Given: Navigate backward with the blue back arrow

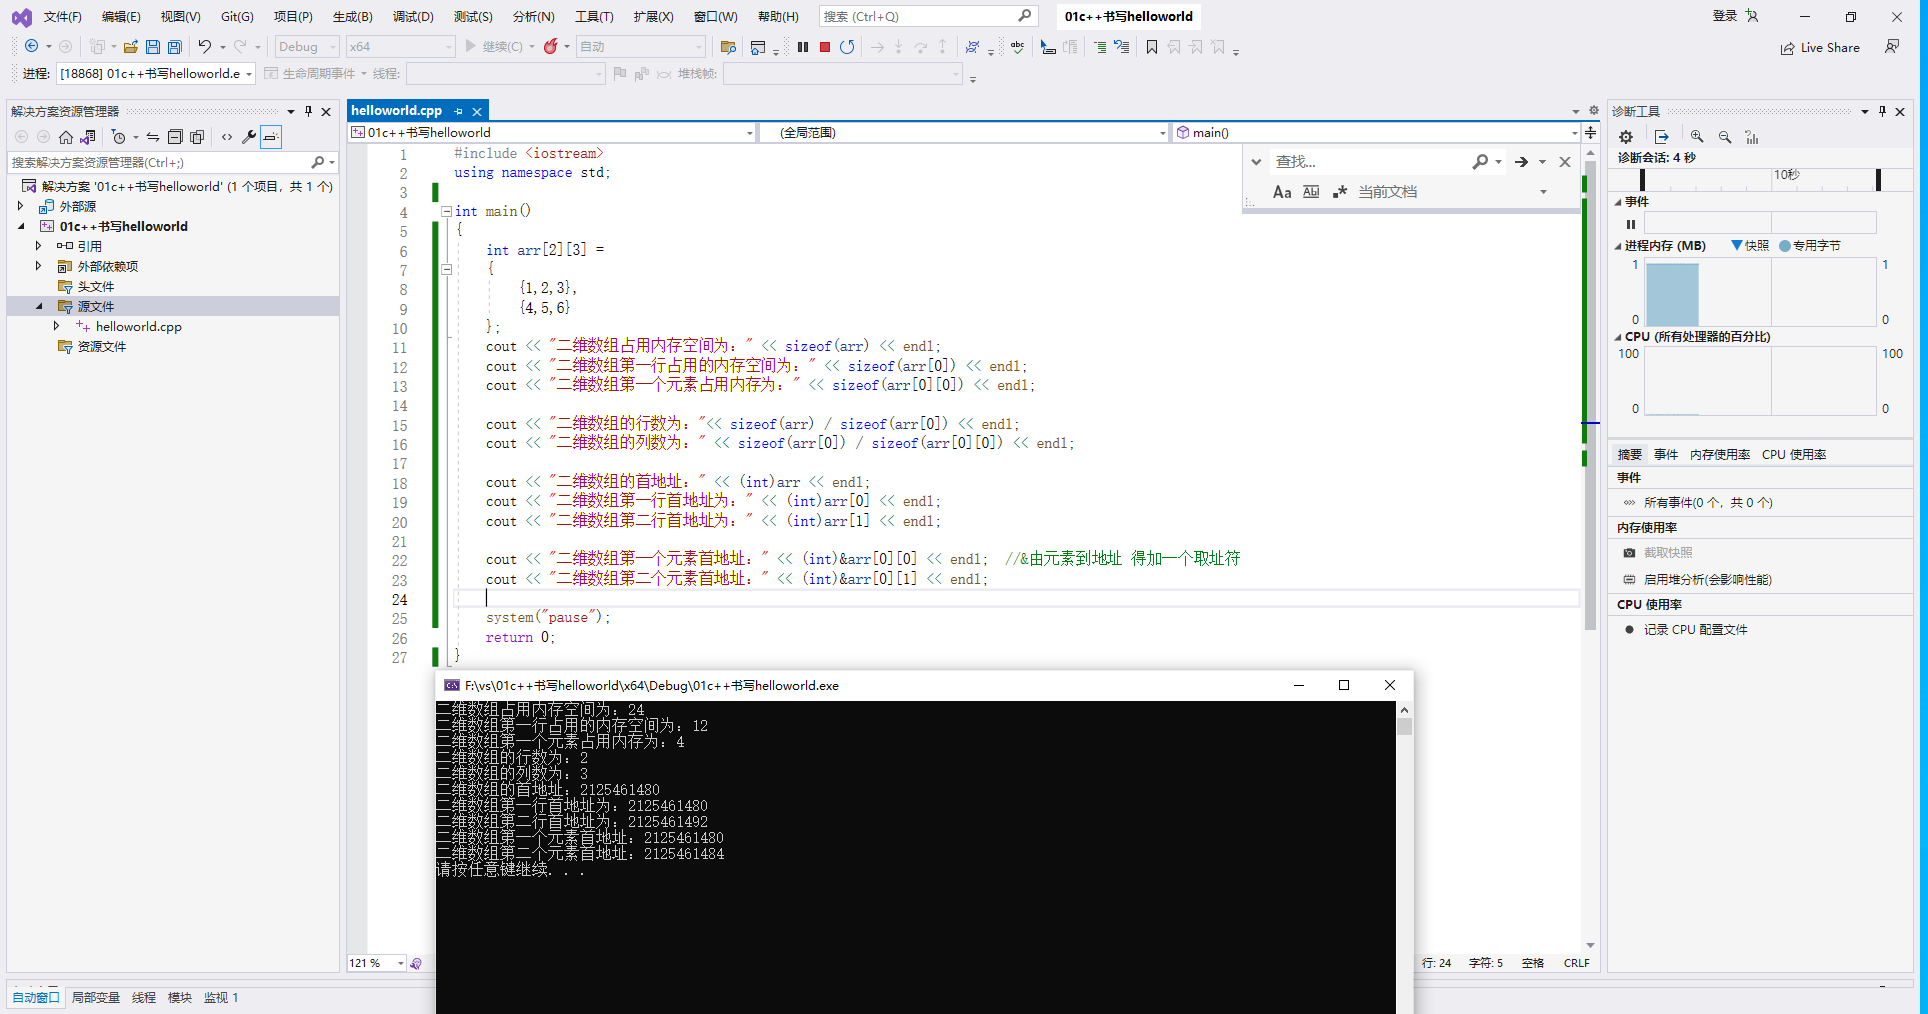Looking at the screenshot, I should point(32,47).
